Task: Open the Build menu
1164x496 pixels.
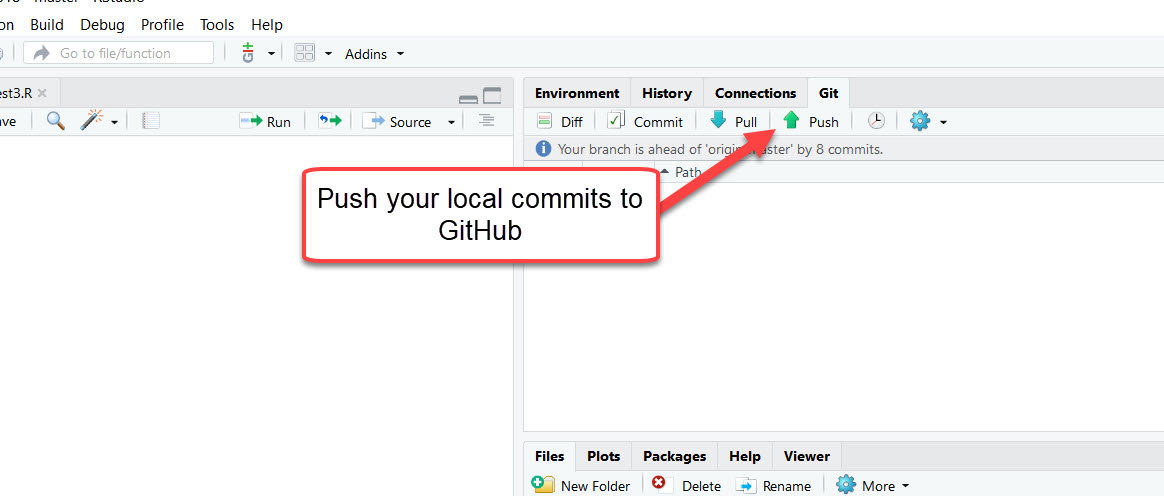Action: click(47, 25)
